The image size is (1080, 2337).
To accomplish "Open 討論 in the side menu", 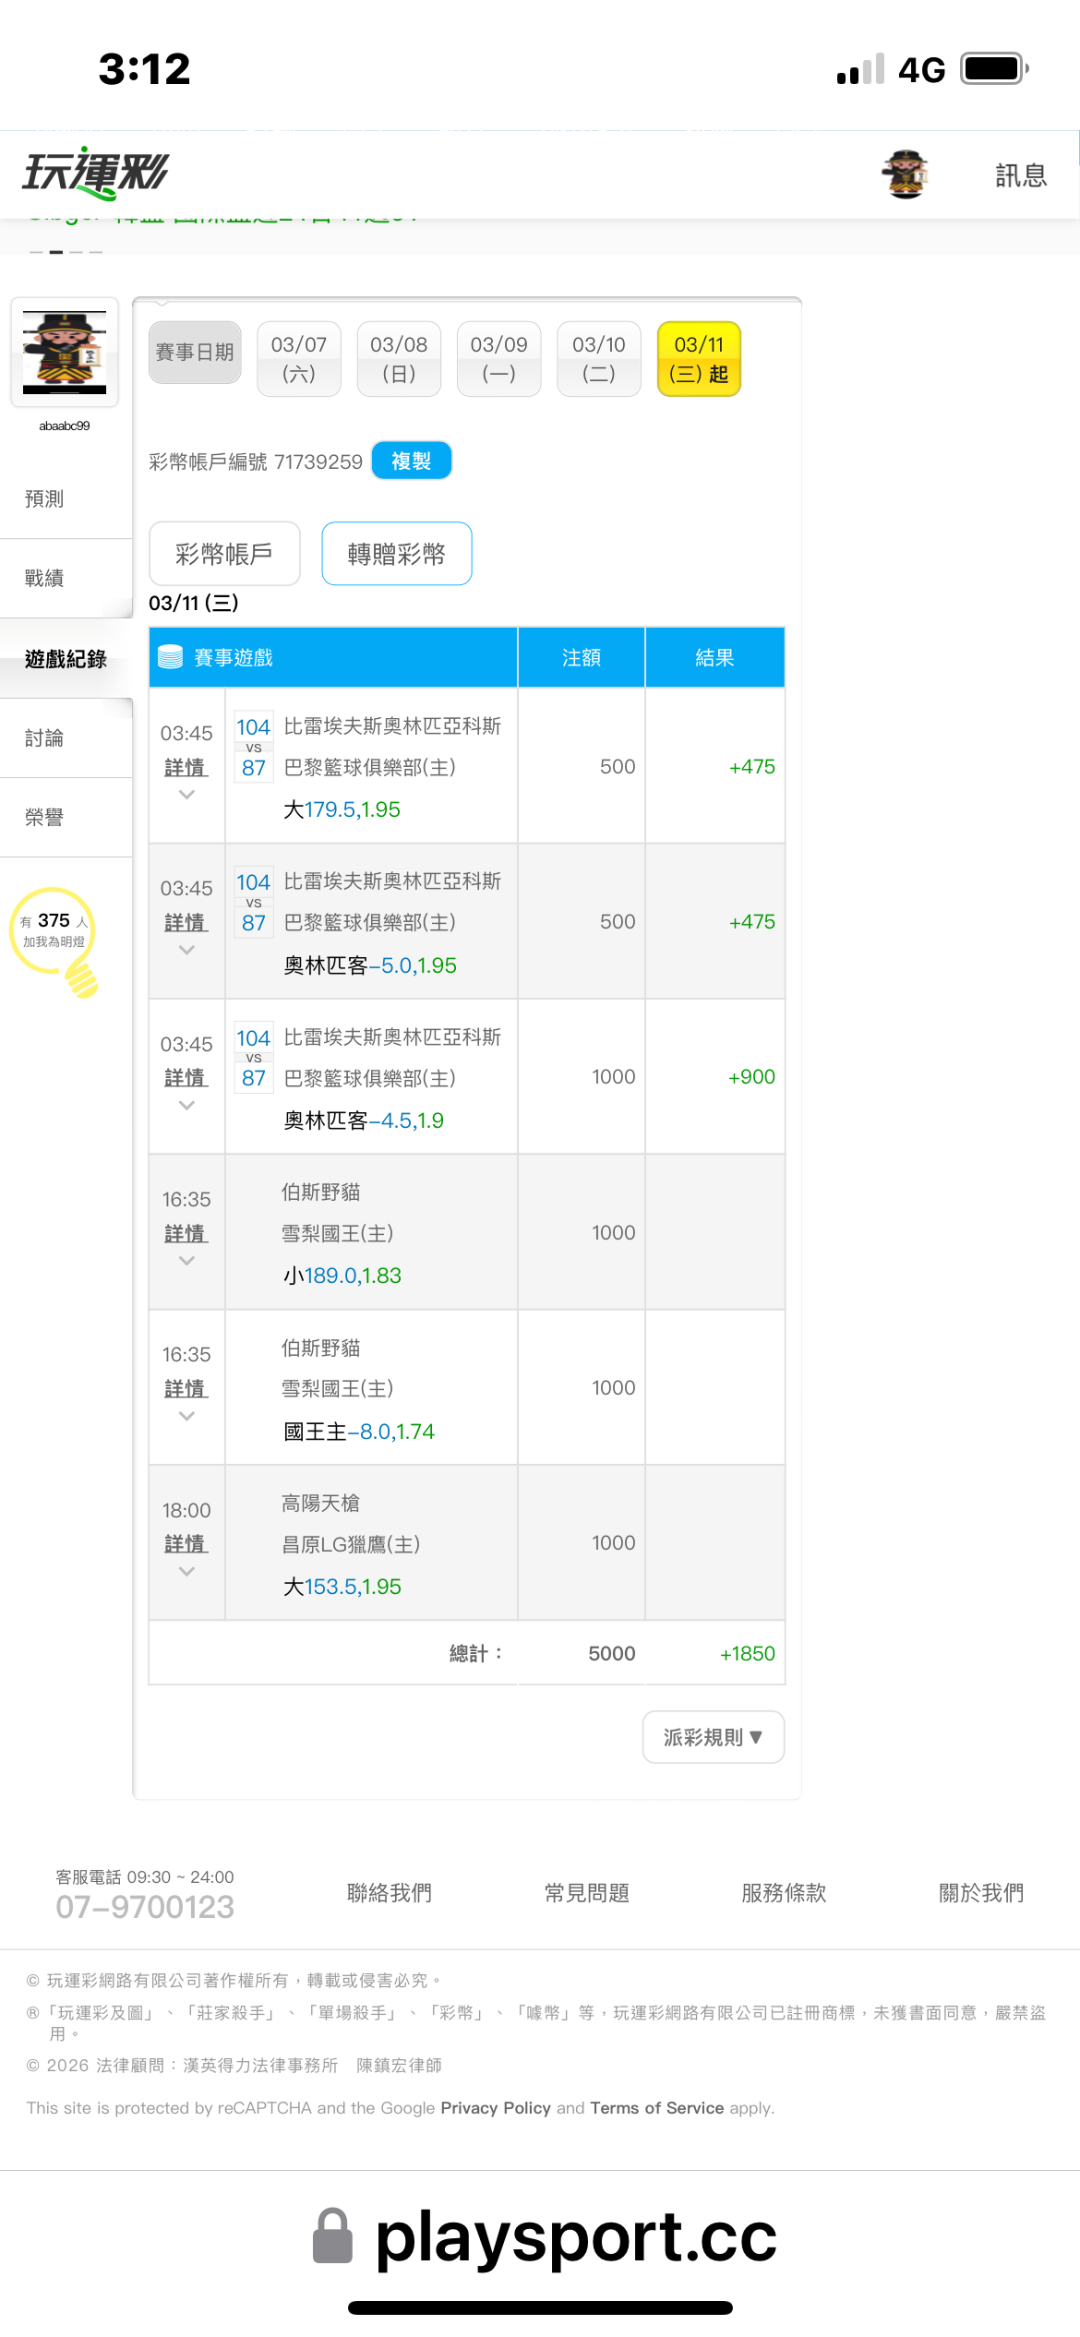I will (x=45, y=738).
